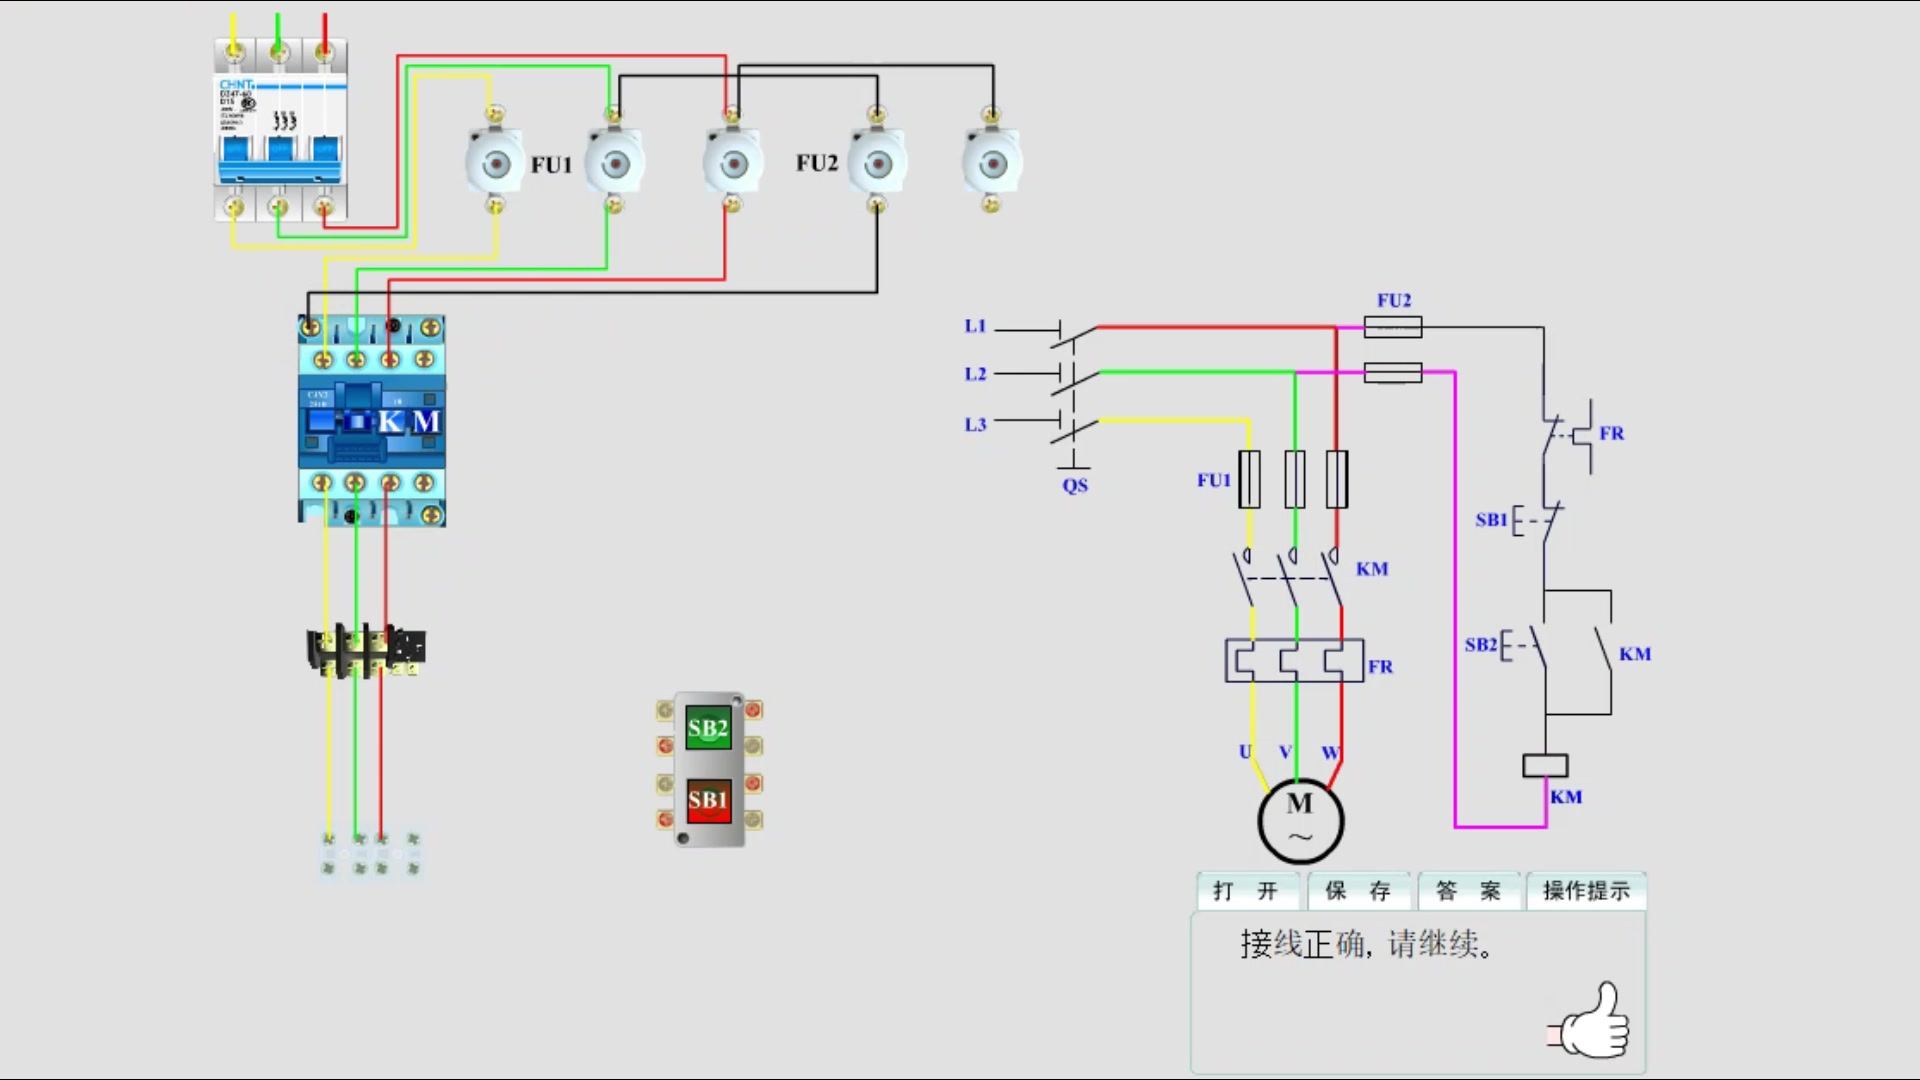Click the upper FU2 fuse symbol in the schematic

tap(1393, 326)
